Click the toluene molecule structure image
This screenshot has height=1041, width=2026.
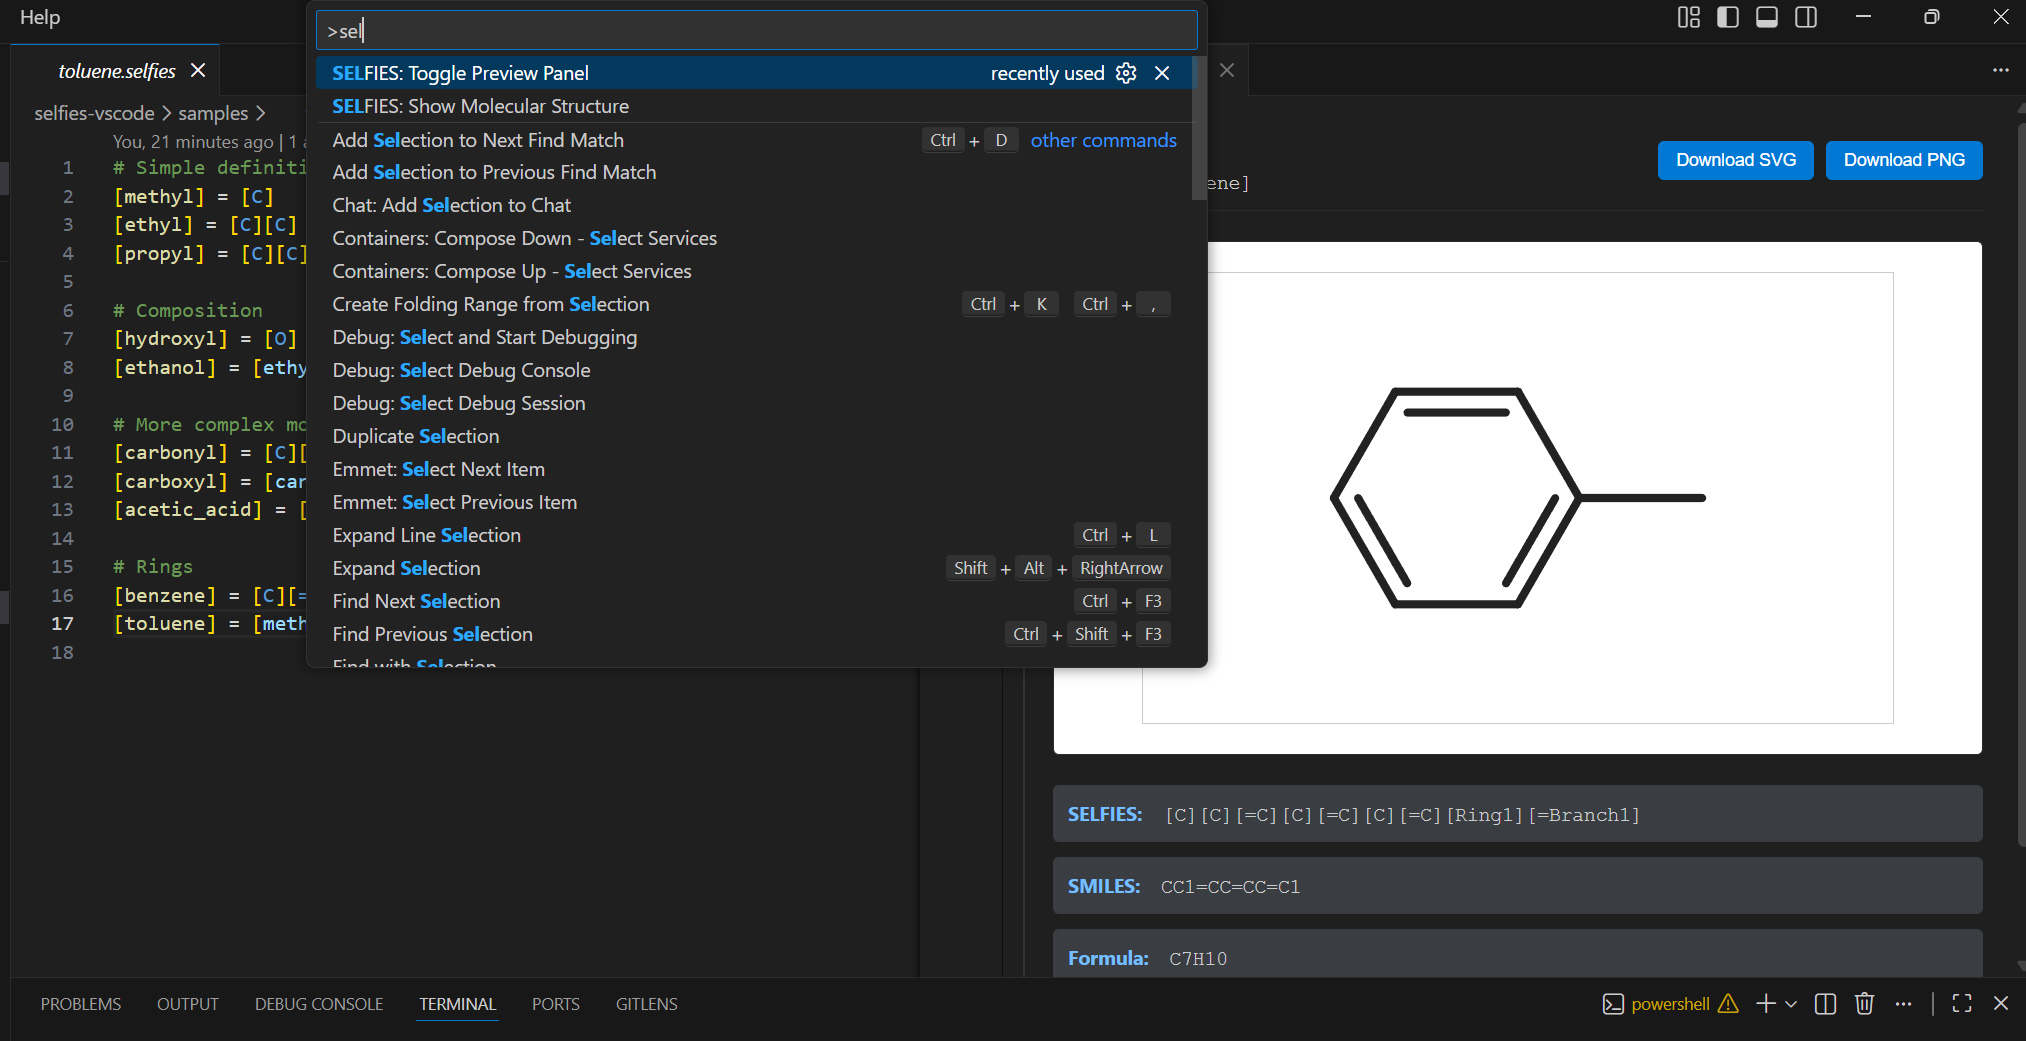click(x=1517, y=497)
